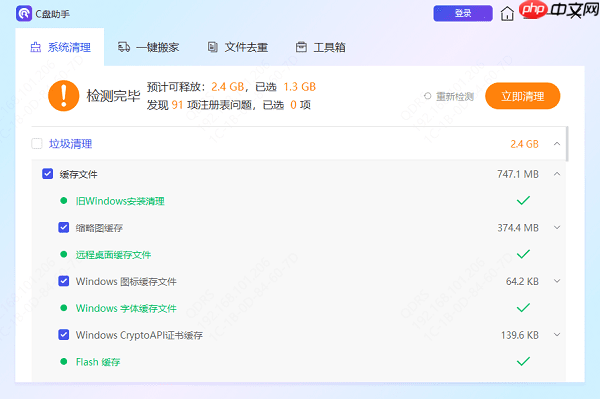This screenshot has height=399, width=600.
Task: Click the 远程桌面缓存文件 item label
Action: coord(113,254)
